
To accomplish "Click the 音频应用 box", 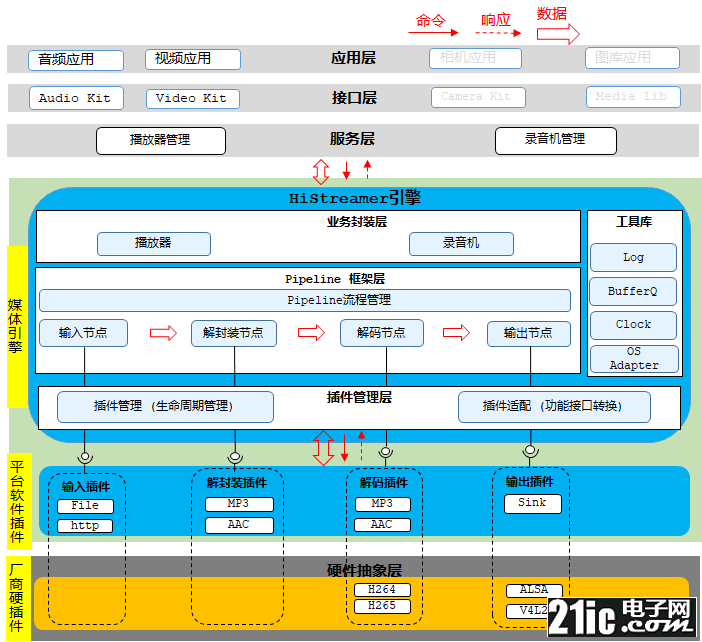I will pyautogui.click(x=76, y=60).
